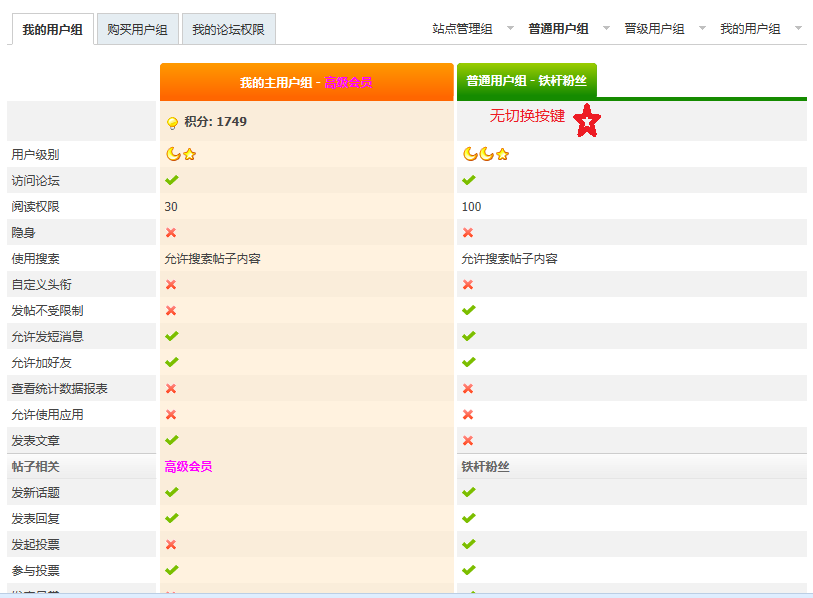Switch to the 购买用户组 tab

pyautogui.click(x=136, y=29)
